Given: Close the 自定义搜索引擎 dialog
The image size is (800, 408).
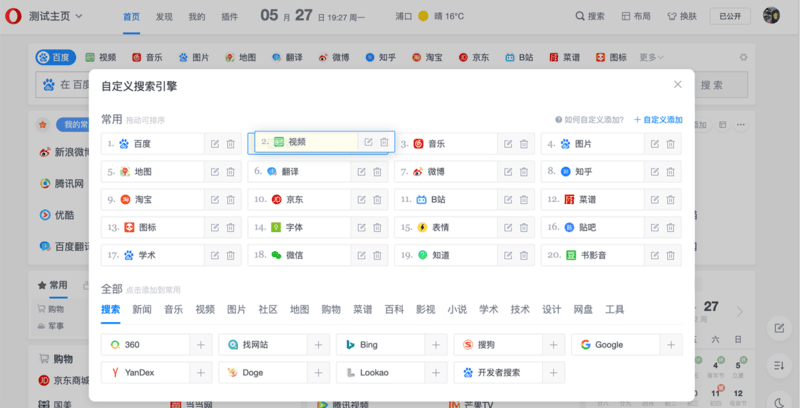Looking at the screenshot, I should pyautogui.click(x=678, y=84).
